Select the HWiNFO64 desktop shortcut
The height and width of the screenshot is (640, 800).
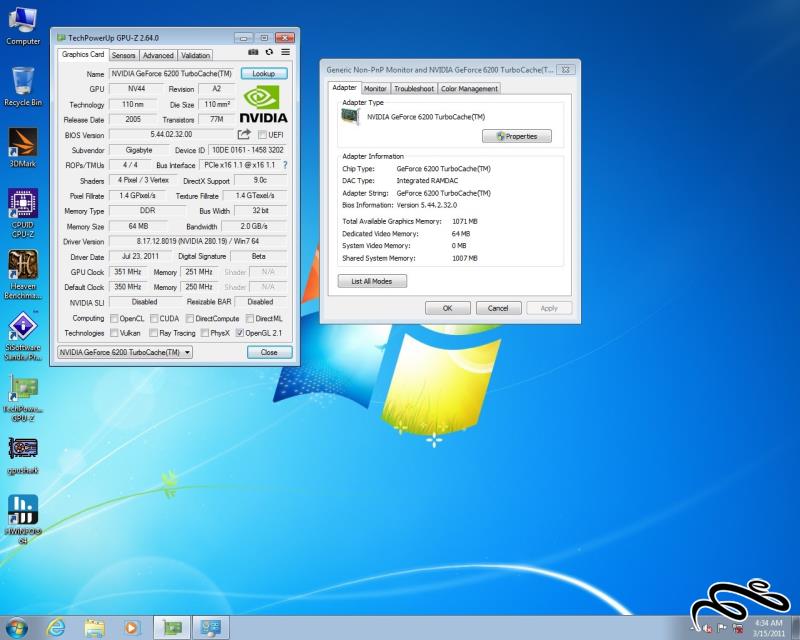(23, 520)
